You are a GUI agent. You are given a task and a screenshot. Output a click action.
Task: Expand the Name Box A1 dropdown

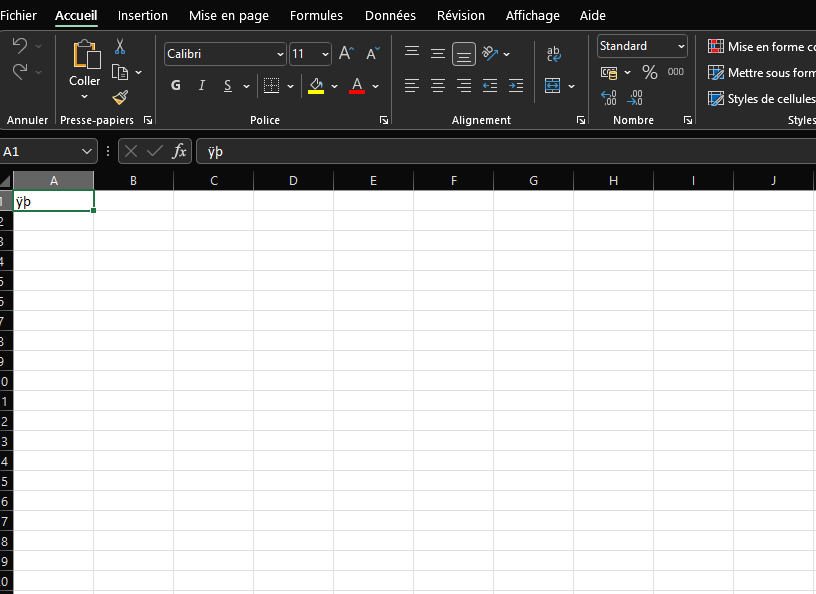coord(87,151)
